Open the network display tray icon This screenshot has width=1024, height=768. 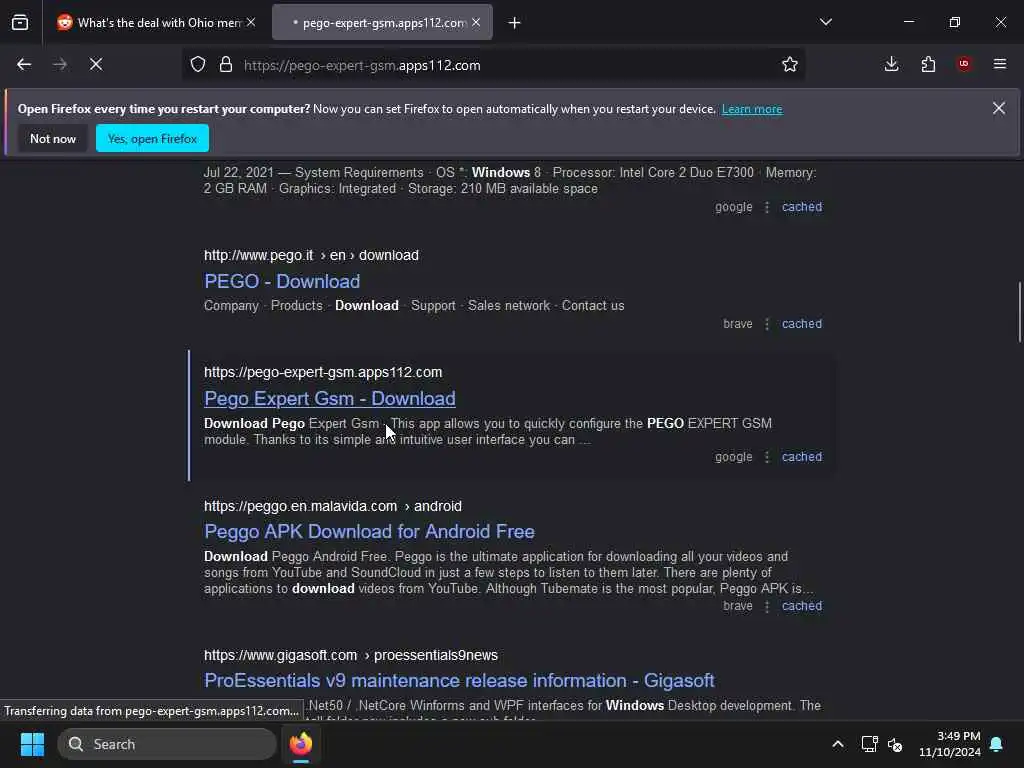[x=869, y=744]
